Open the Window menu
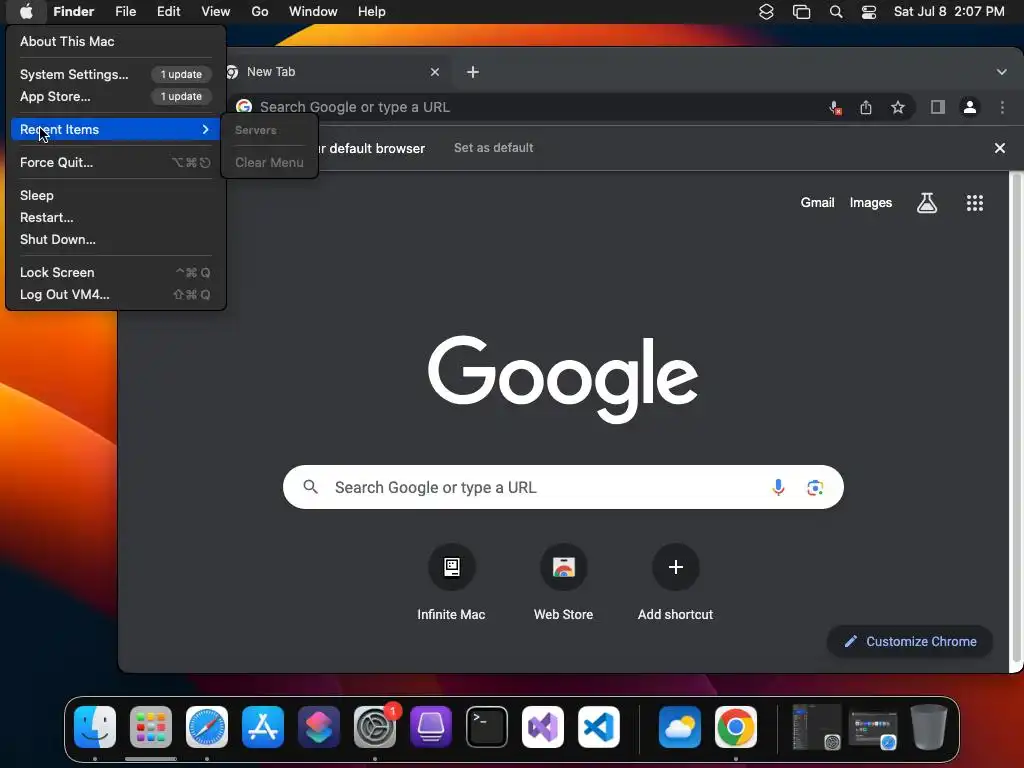Image resolution: width=1024 pixels, height=768 pixels. pos(313,12)
